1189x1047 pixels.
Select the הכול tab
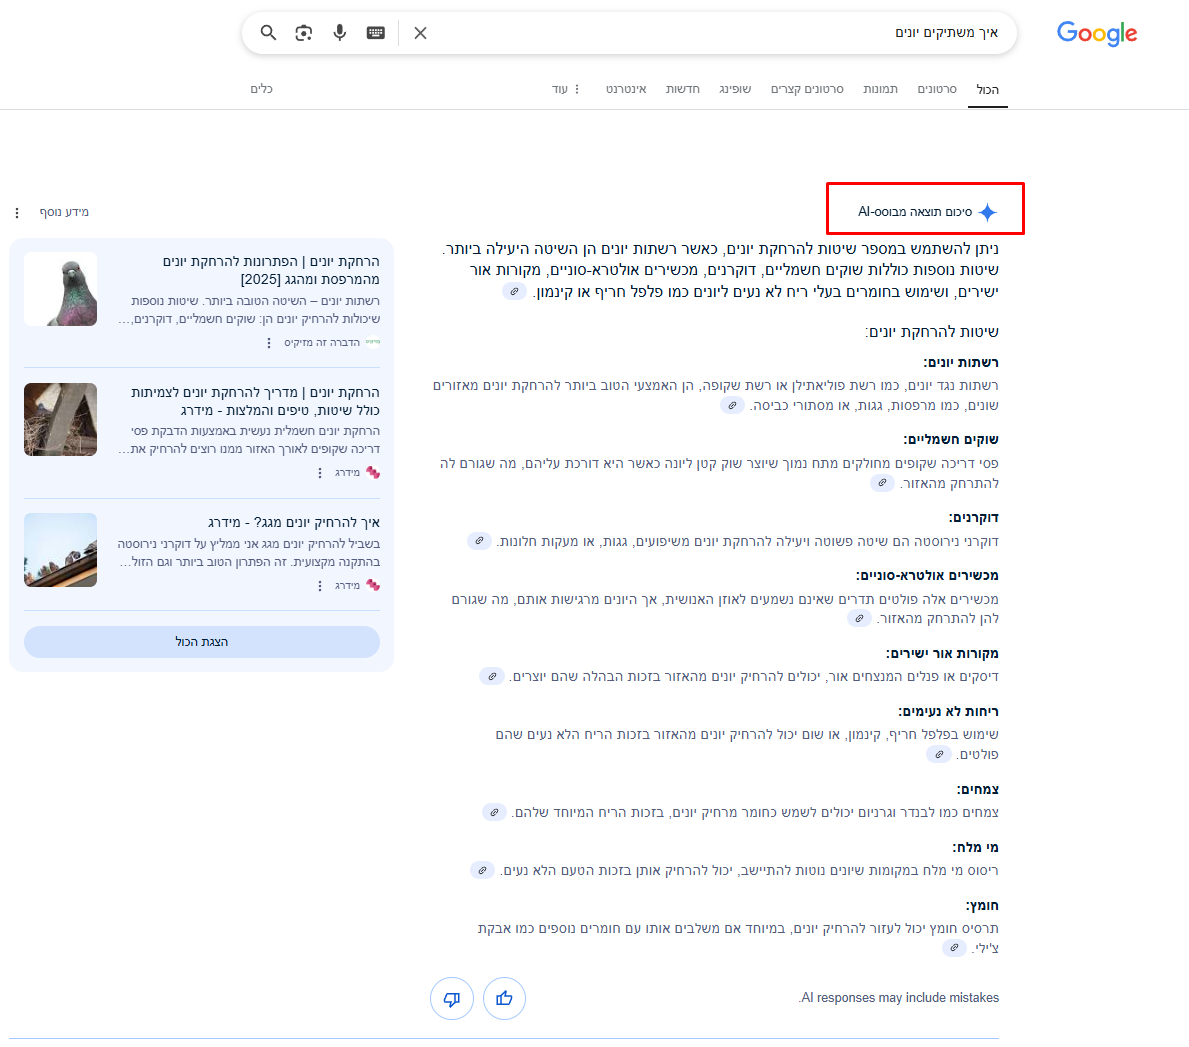(987, 89)
